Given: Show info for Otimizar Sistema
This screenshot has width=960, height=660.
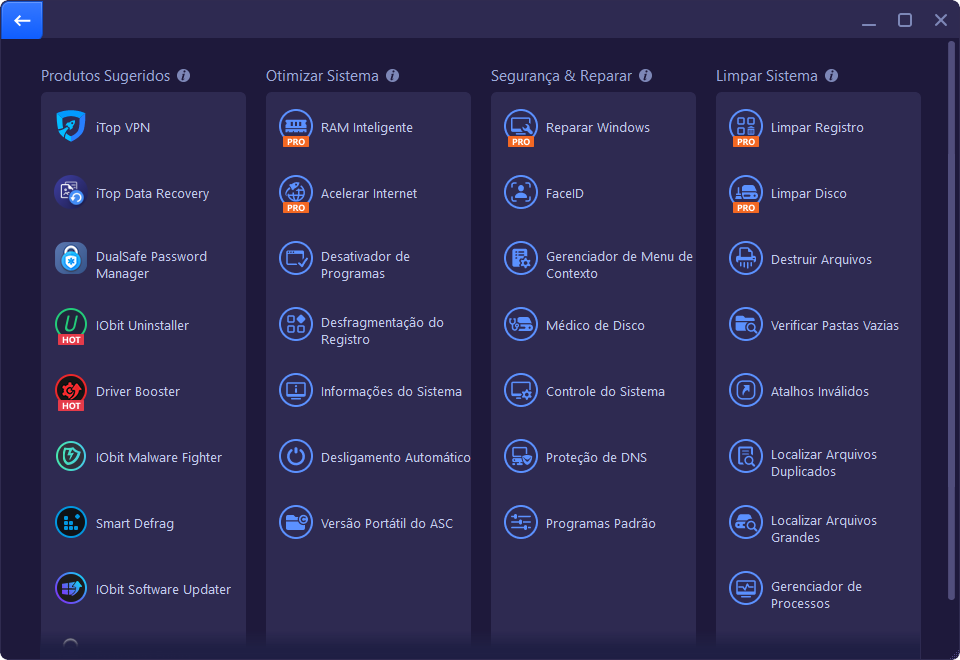Looking at the screenshot, I should coord(392,75).
